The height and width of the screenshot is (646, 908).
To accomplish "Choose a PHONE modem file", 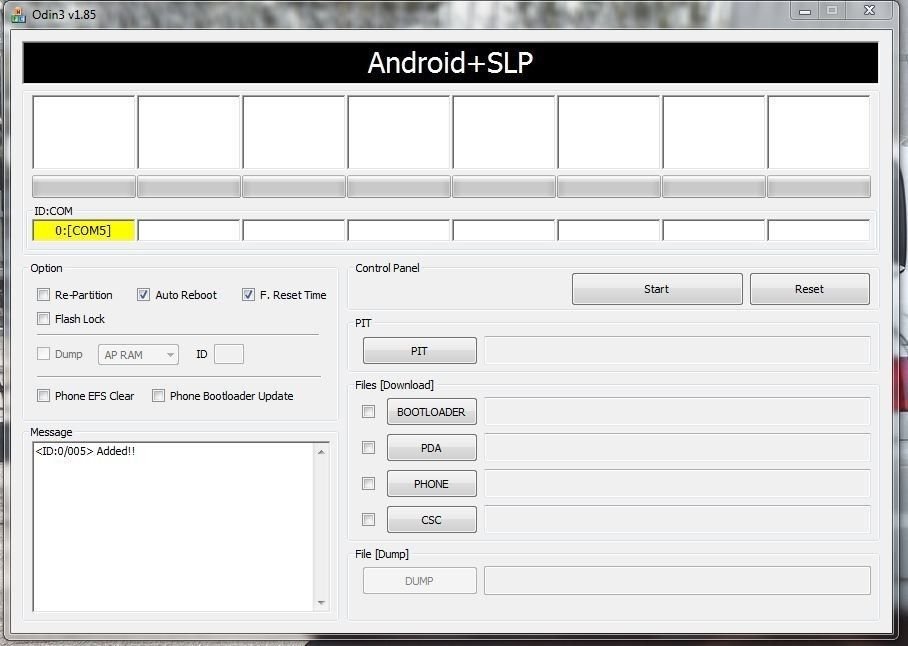I will 432,483.
